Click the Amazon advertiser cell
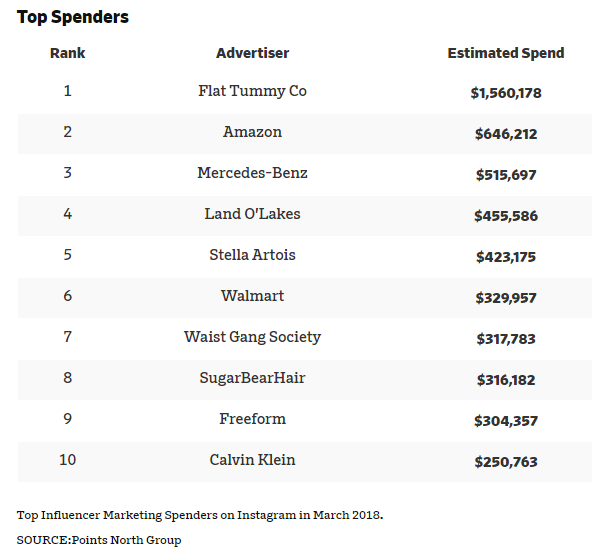 point(252,132)
